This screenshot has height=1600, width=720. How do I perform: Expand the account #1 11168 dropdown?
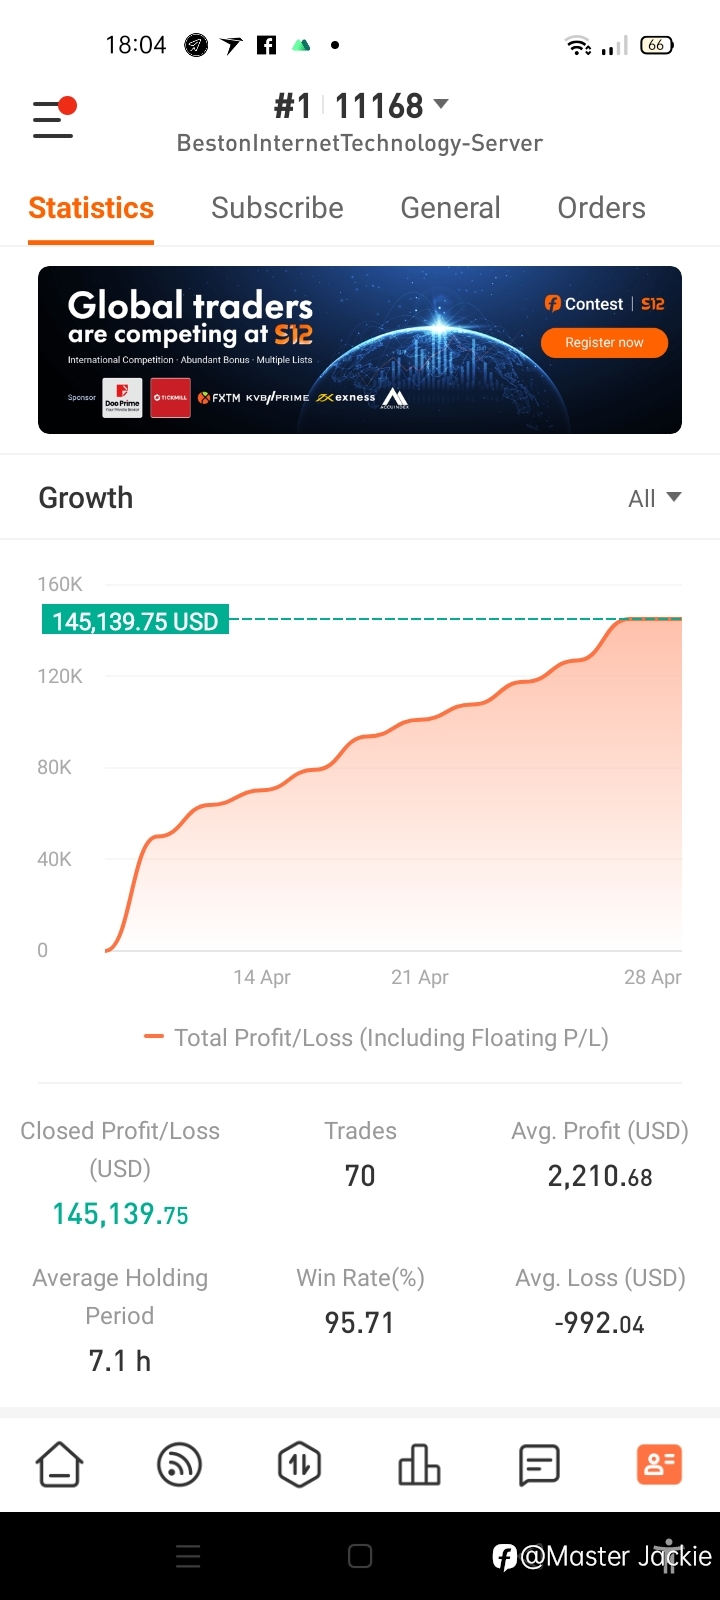(361, 106)
